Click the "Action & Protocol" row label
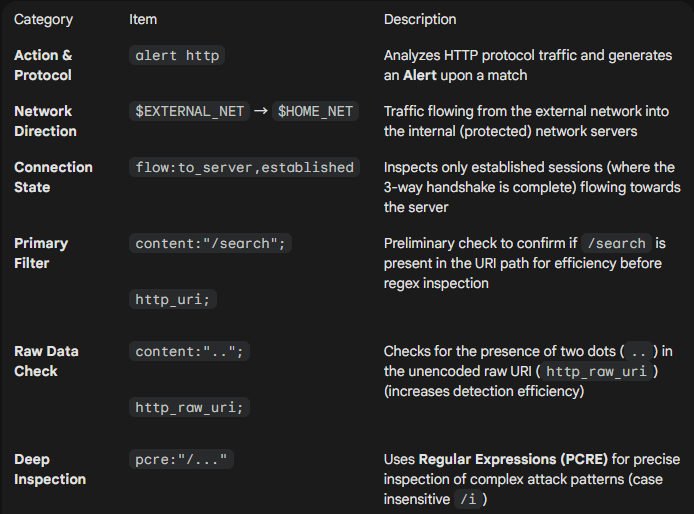 [43, 65]
